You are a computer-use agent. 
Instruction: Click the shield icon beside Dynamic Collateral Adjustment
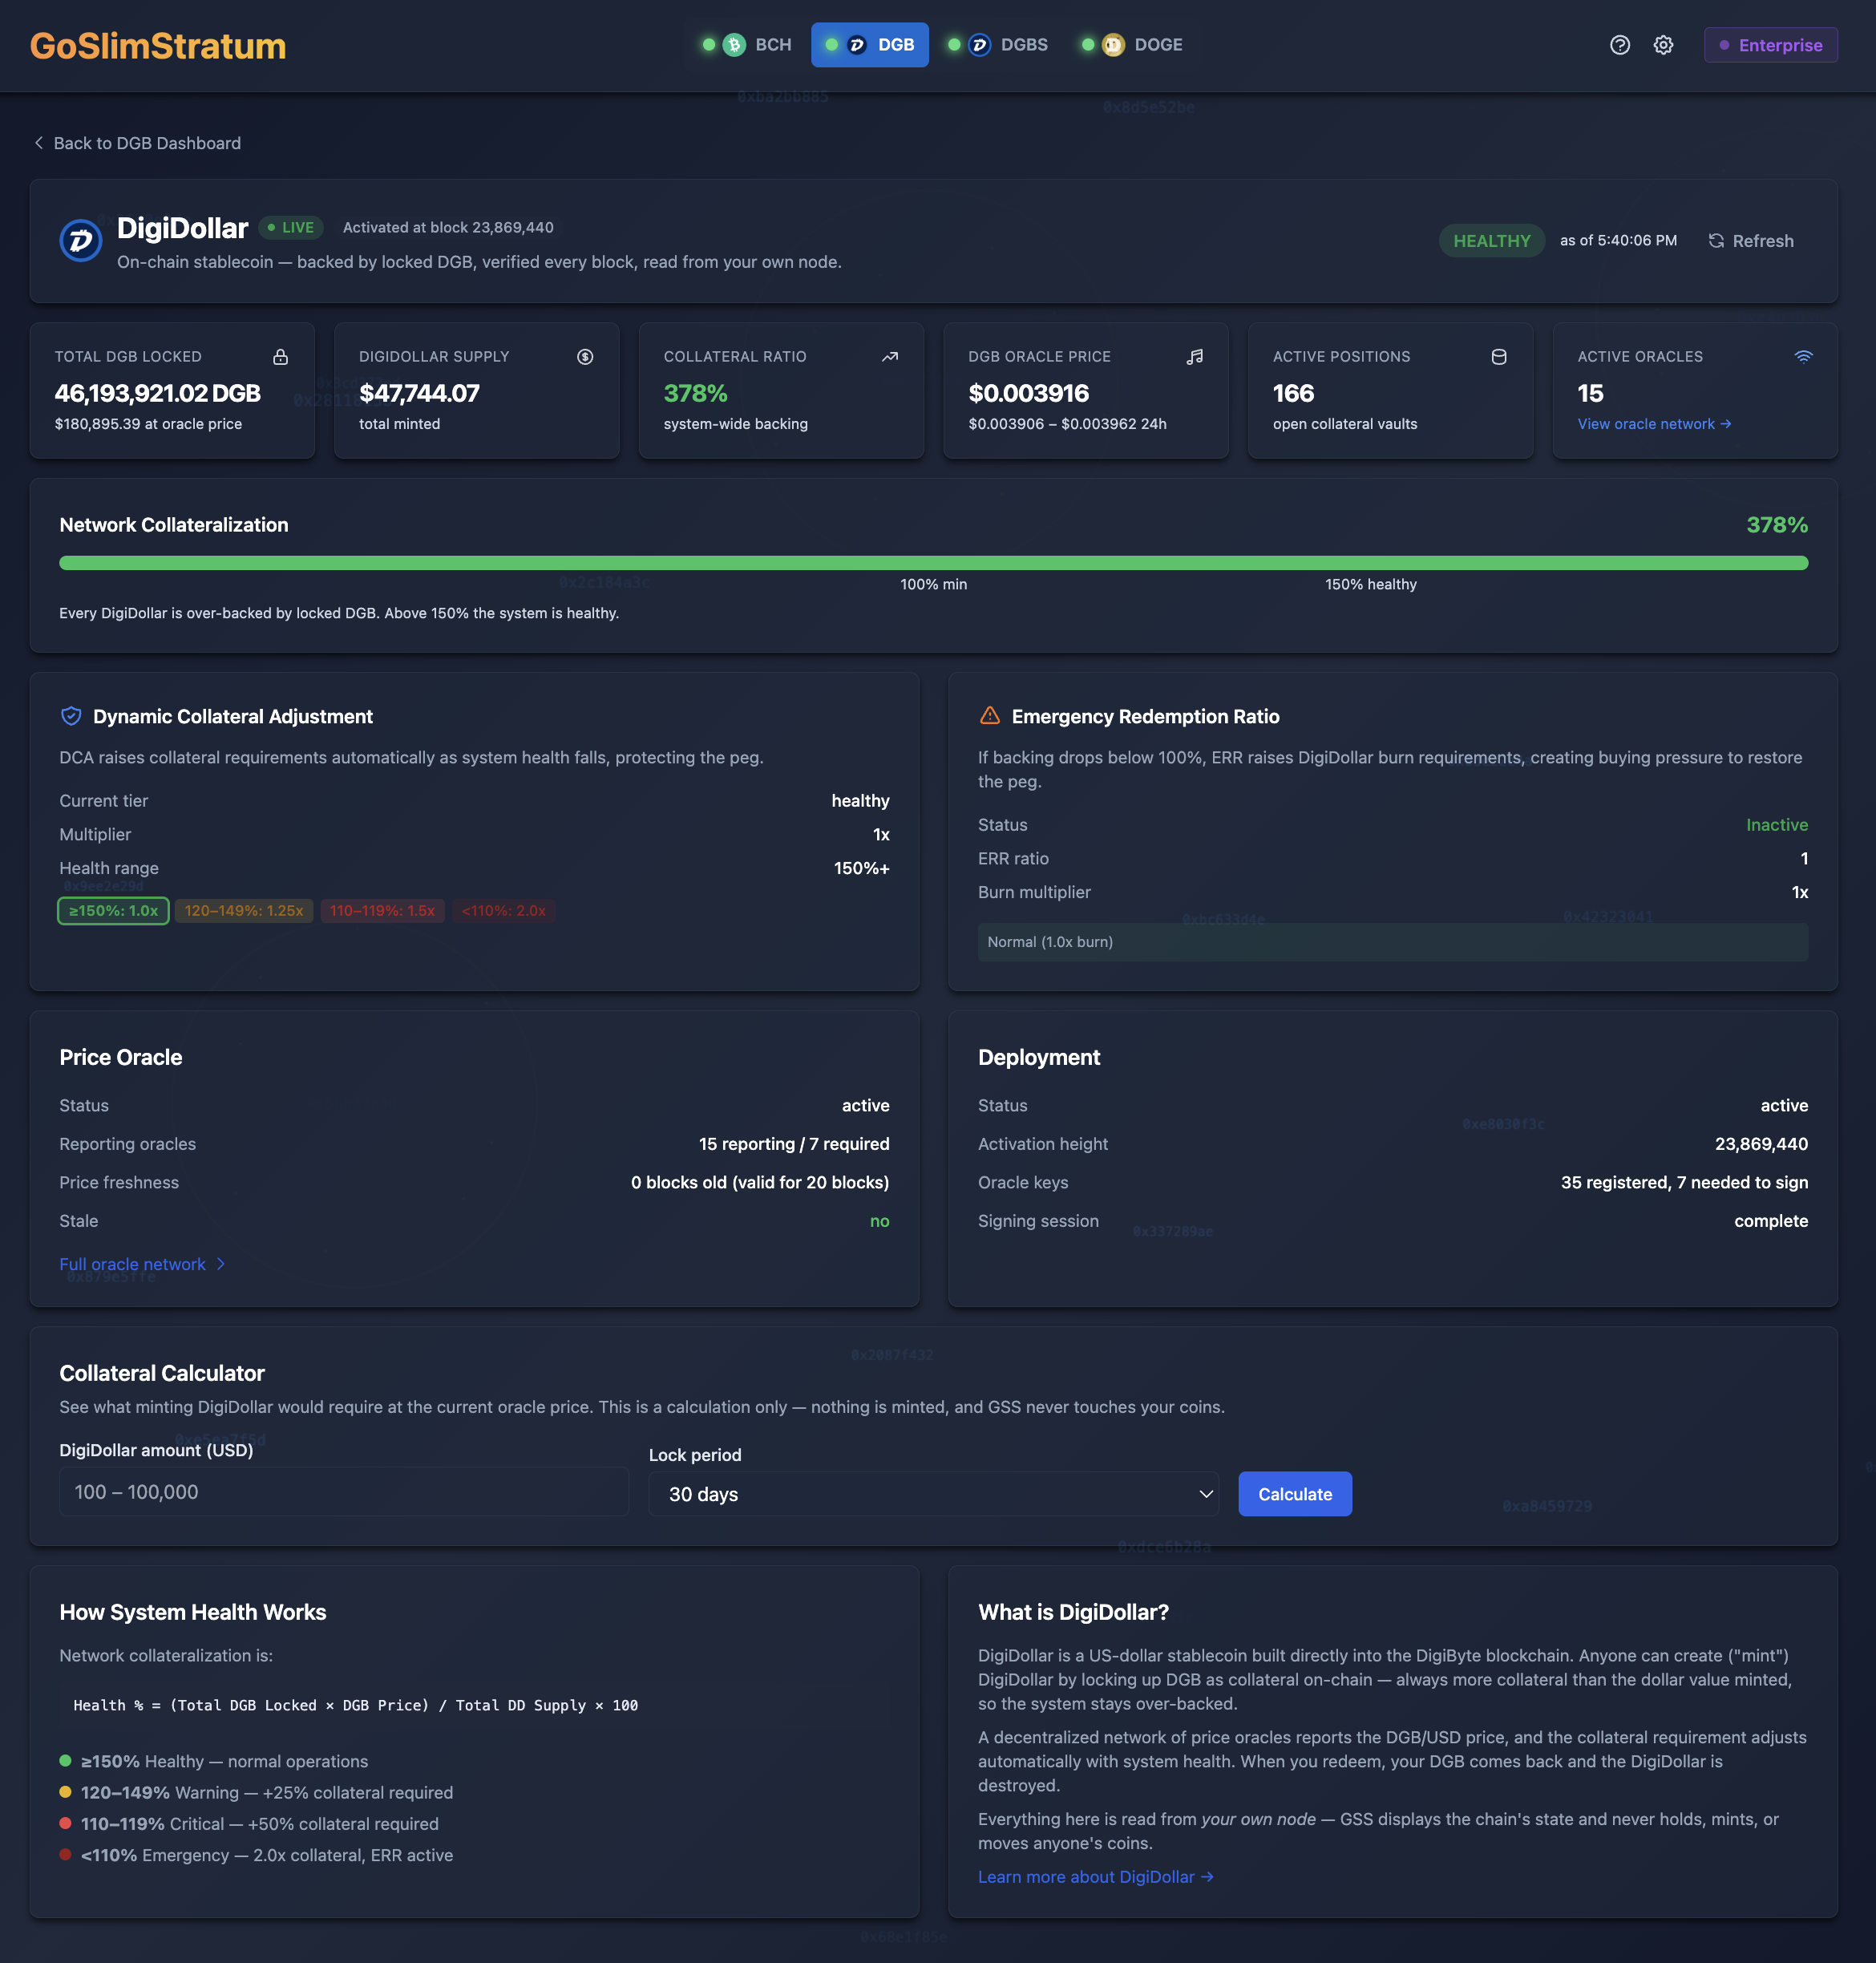[71, 716]
